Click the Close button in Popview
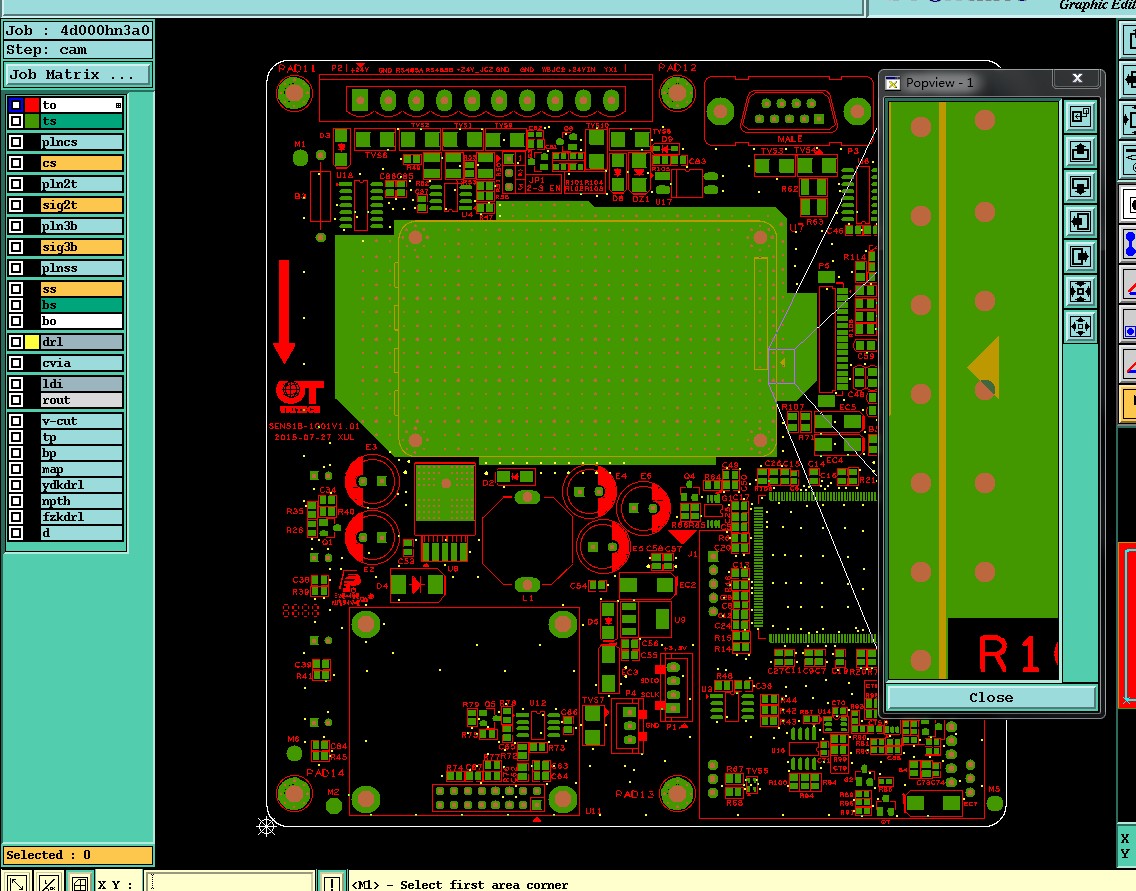This screenshot has width=1136, height=891. point(991,698)
